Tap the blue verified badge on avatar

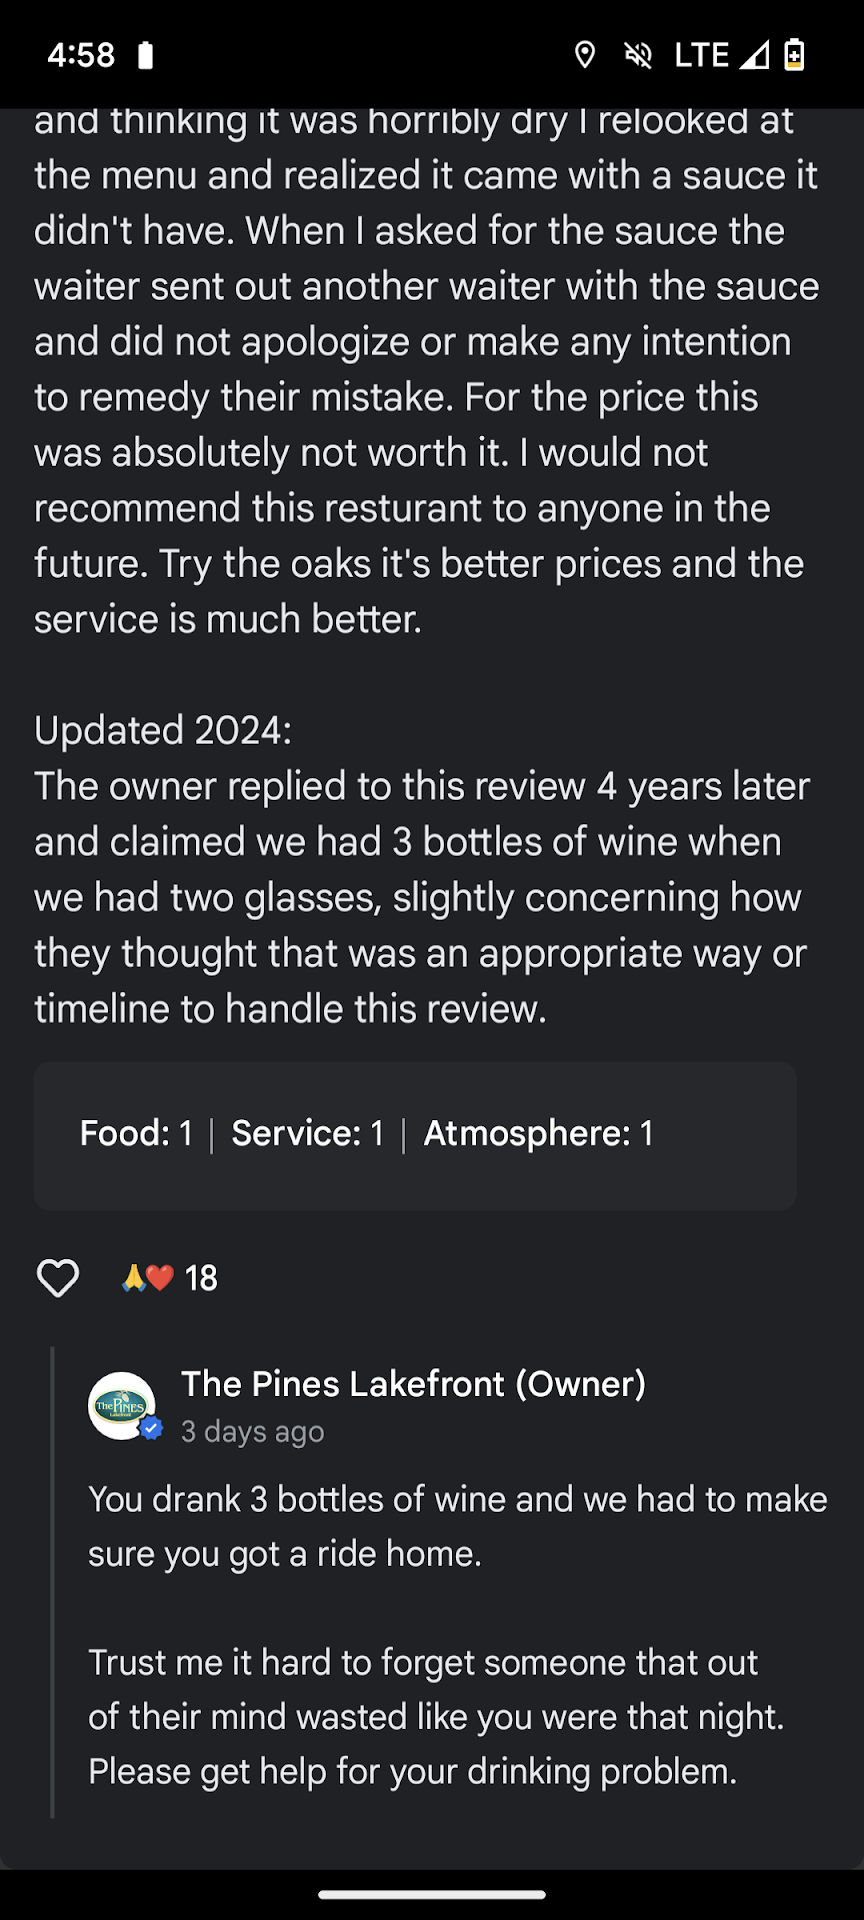click(x=151, y=1428)
